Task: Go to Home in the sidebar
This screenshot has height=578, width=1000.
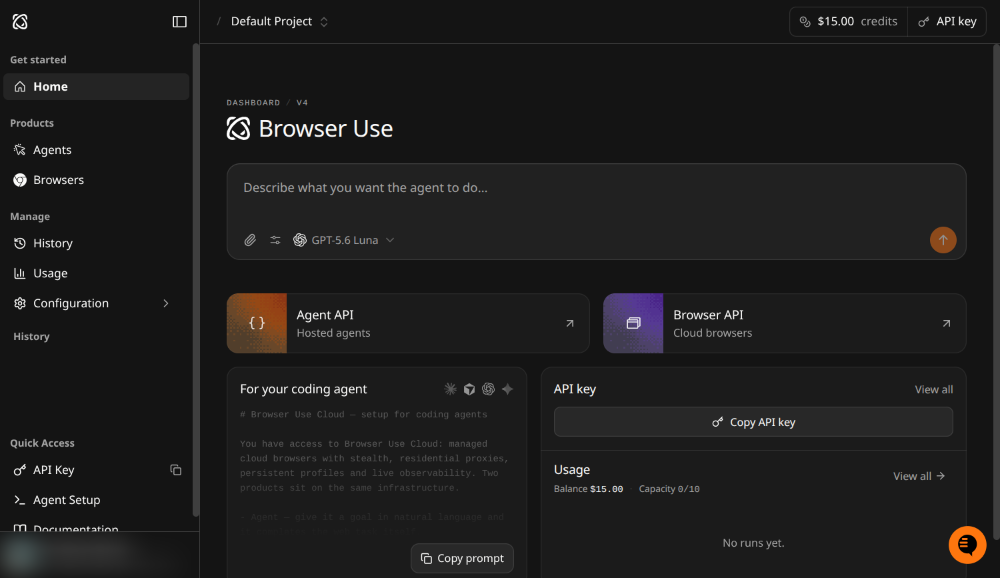Action: 96,87
